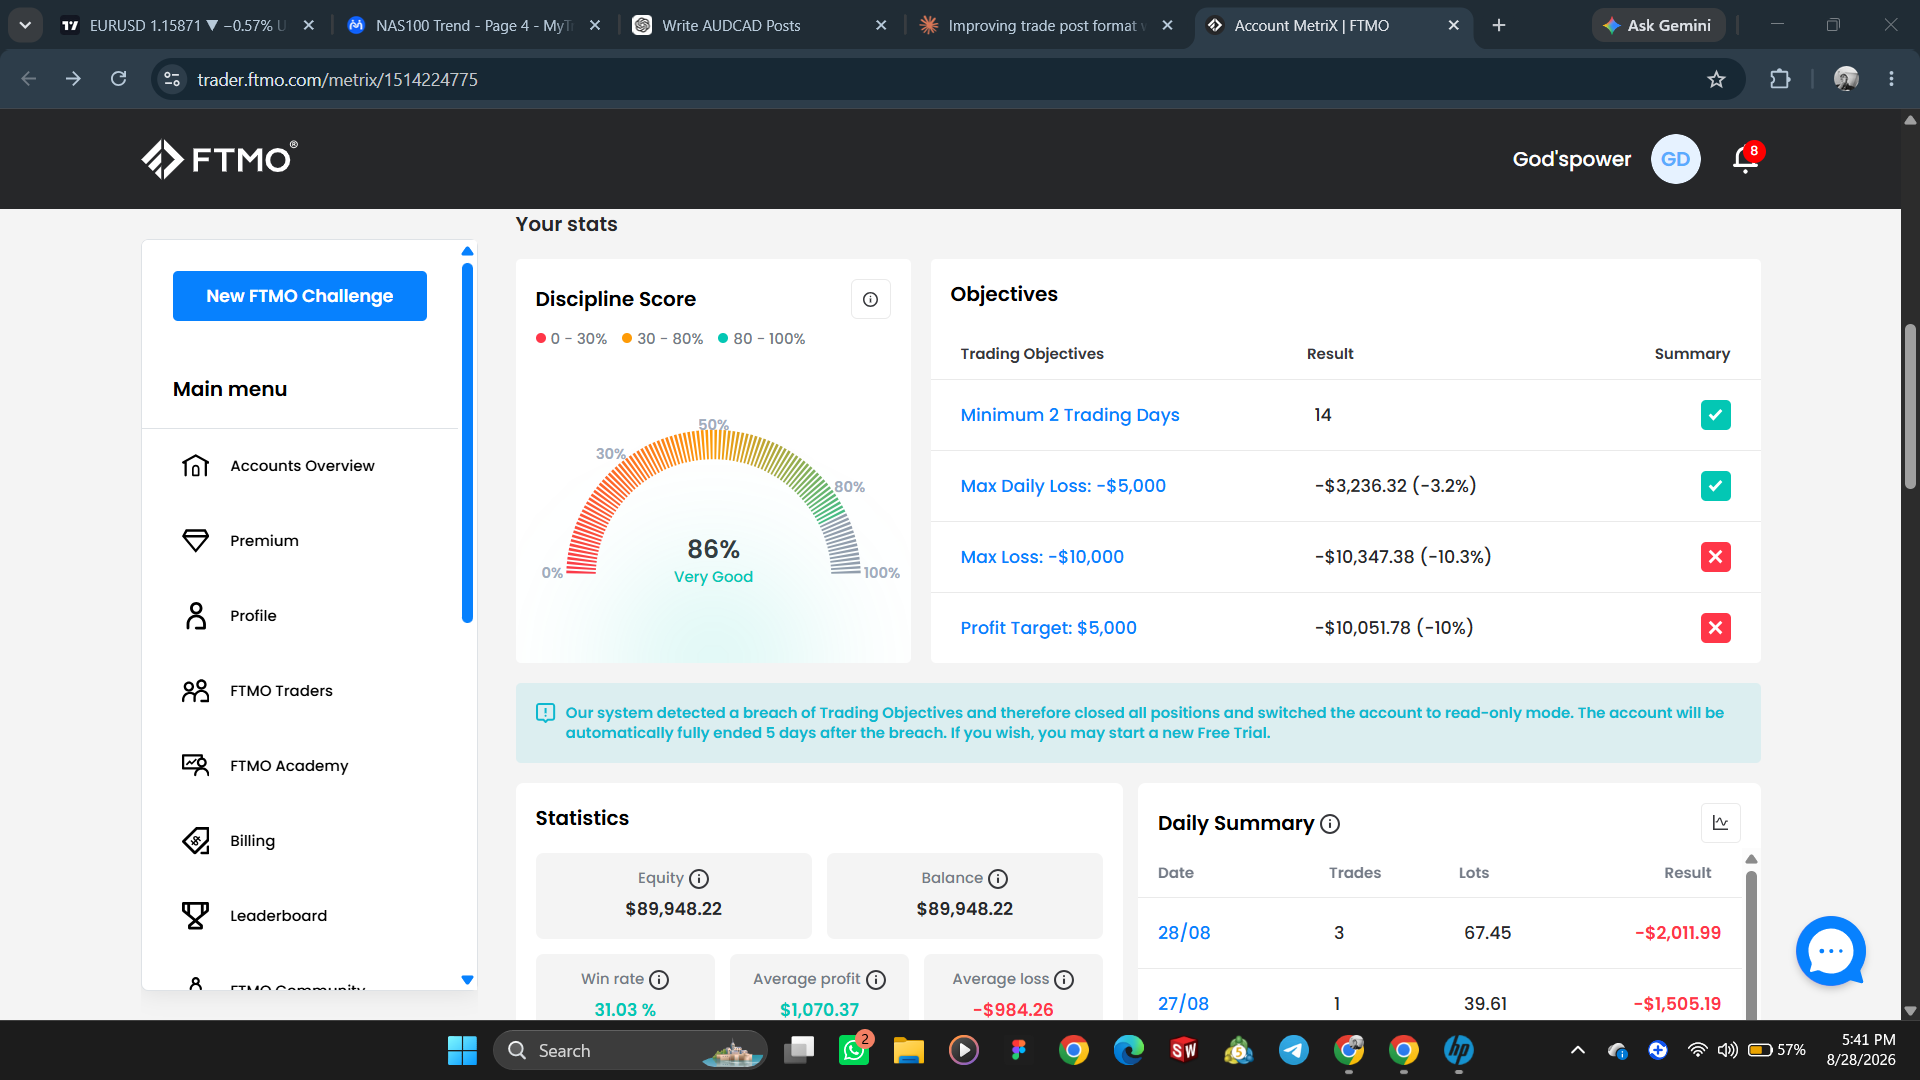
Task: Open the Chrome tab search dropdown
Action: tap(25, 25)
